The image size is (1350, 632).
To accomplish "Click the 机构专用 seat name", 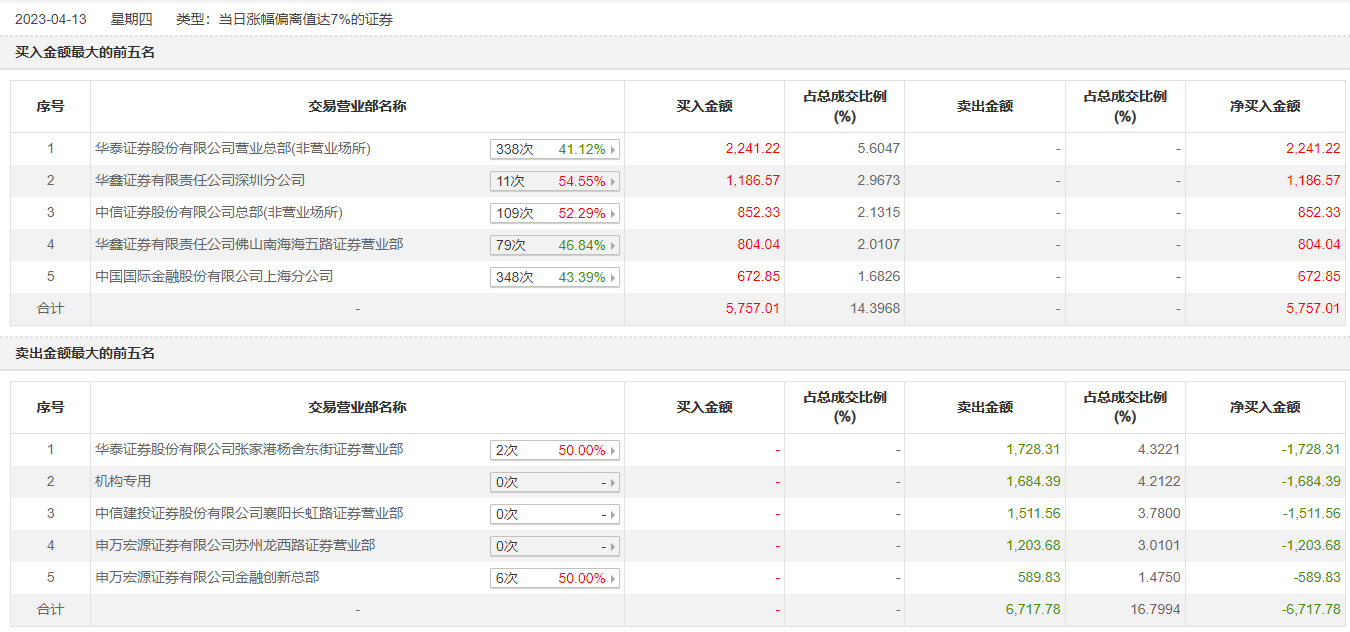I will [x=123, y=482].
